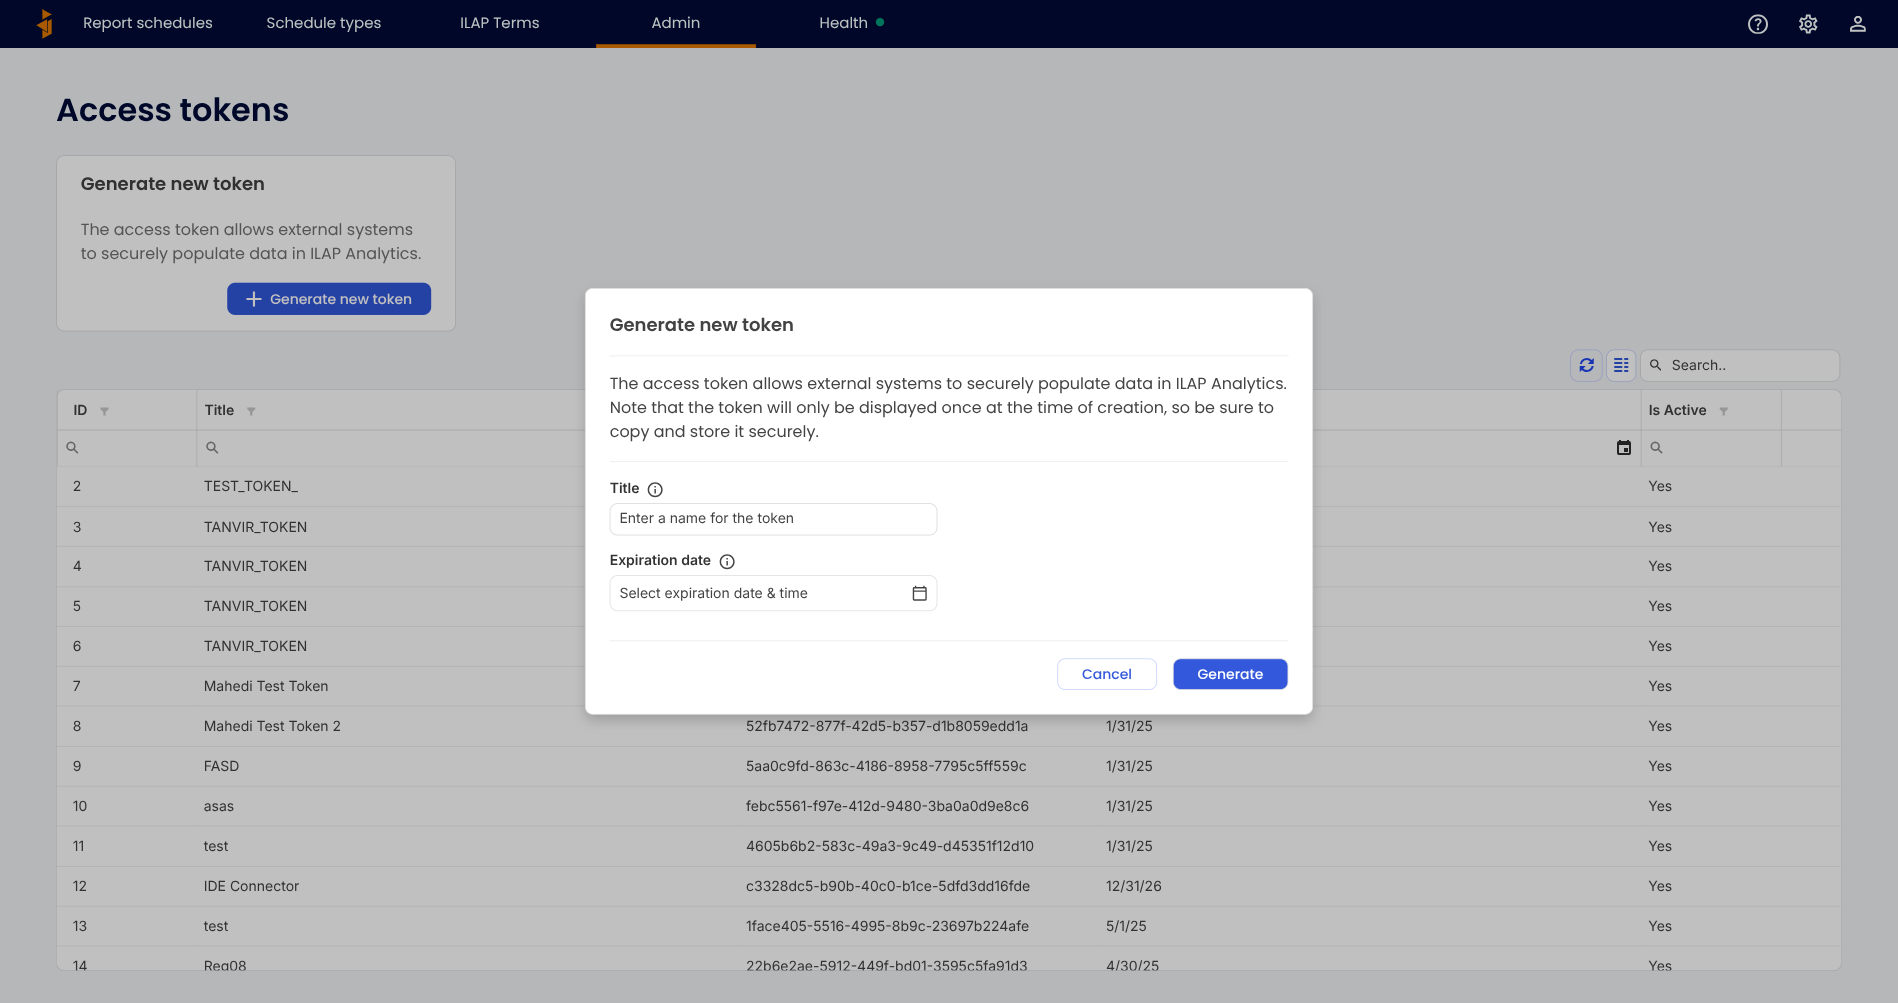Select the IDE Connector row title
This screenshot has width=1898, height=1003.
pyautogui.click(x=251, y=886)
